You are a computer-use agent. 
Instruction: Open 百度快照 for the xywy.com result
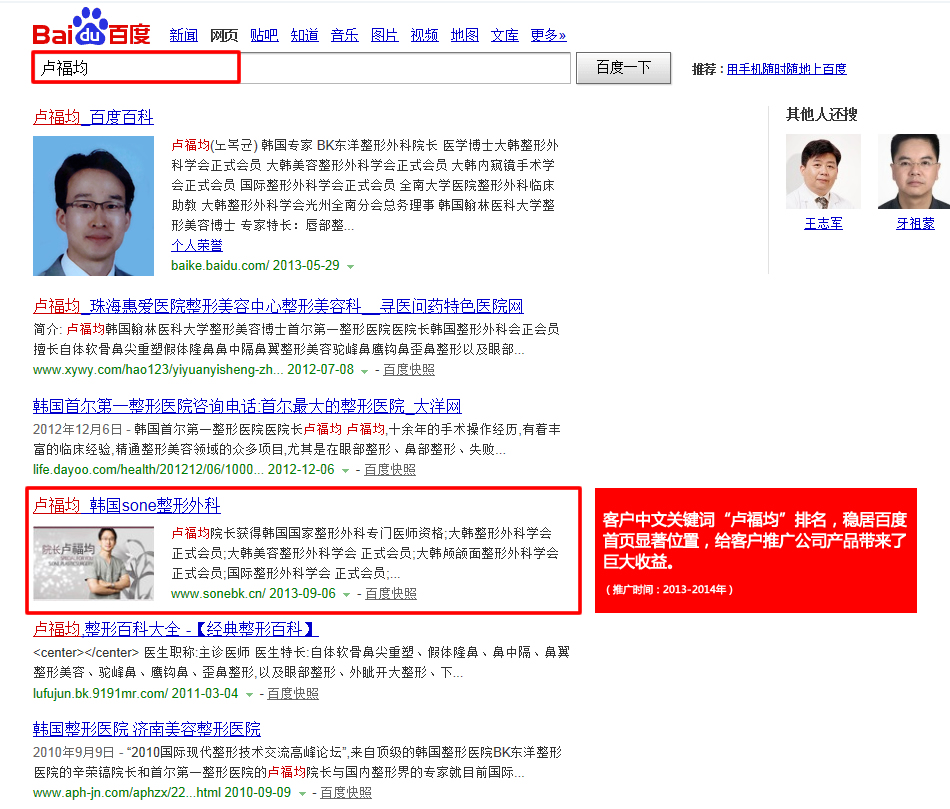[x=409, y=370]
